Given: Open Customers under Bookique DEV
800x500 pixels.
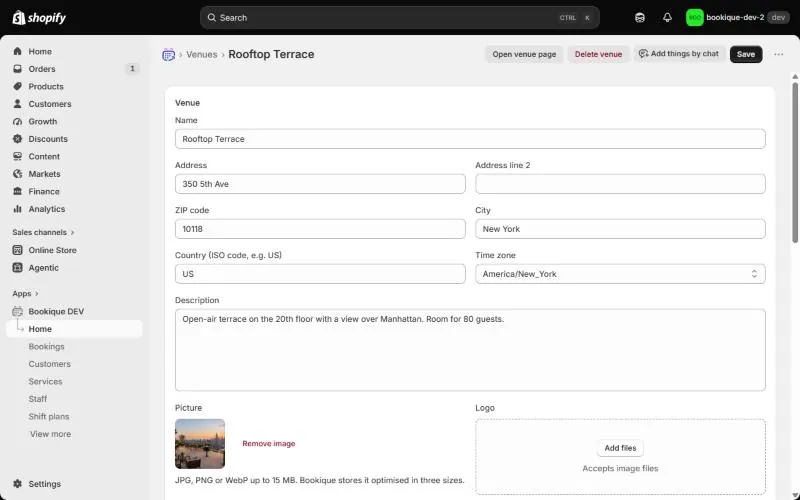Looking at the screenshot, I should (x=49, y=364).
